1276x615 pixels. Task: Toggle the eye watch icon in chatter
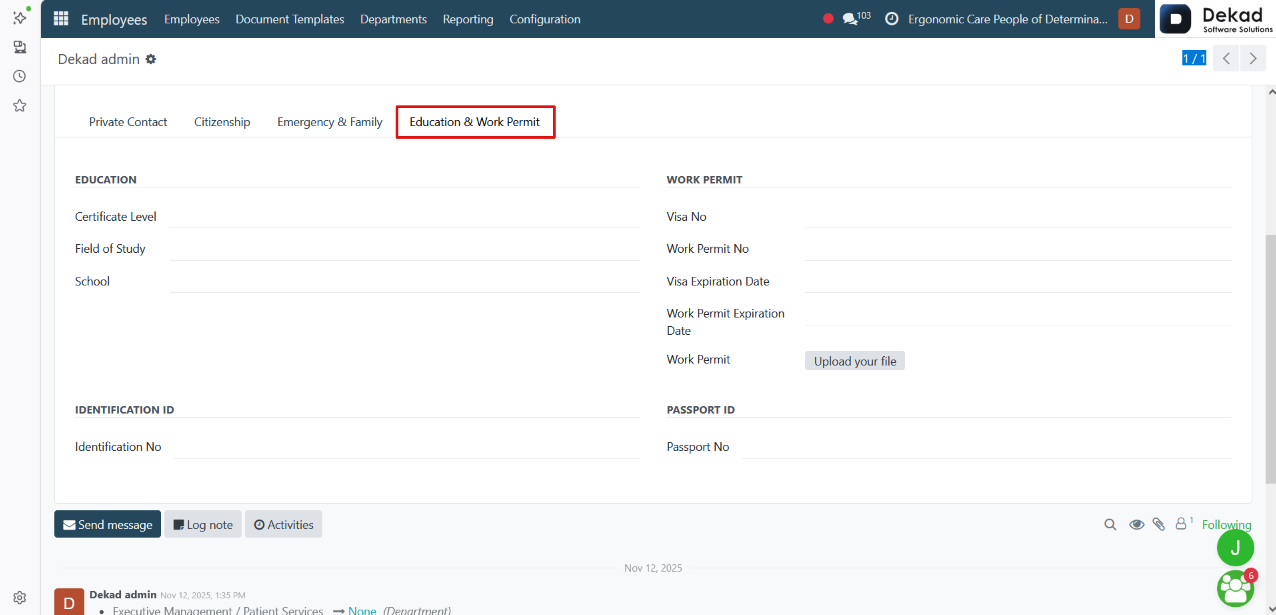pos(1136,524)
